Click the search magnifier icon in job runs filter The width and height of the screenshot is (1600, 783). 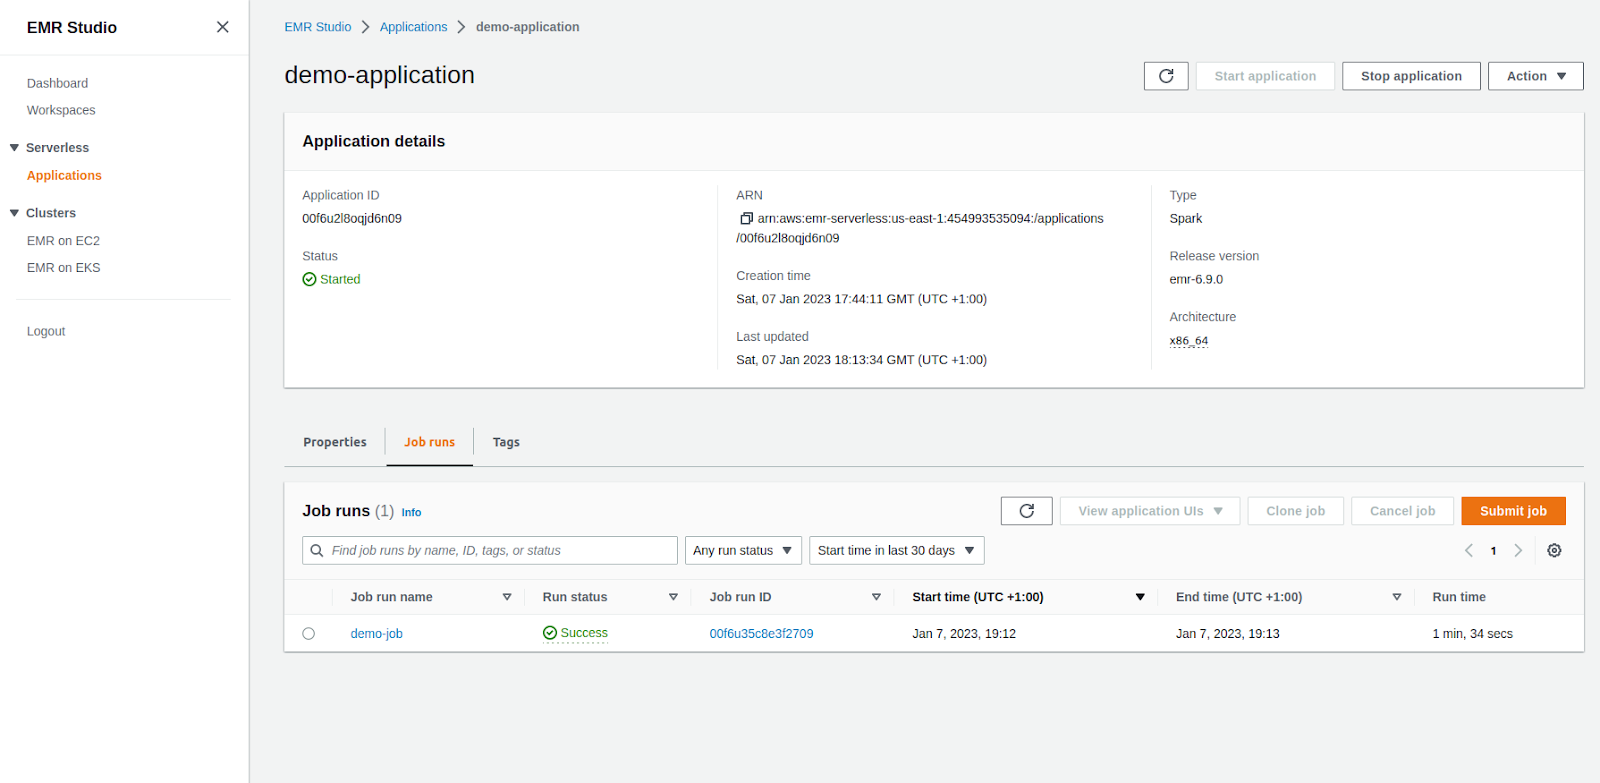[317, 550]
